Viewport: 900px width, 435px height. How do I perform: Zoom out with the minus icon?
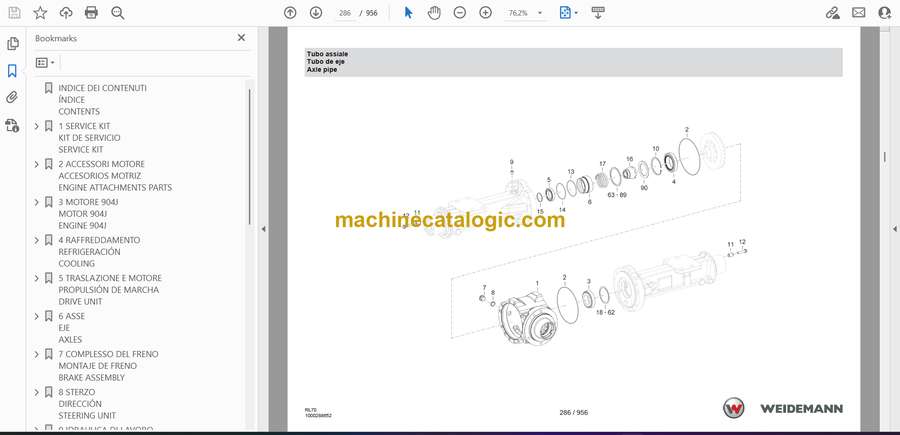(x=460, y=13)
